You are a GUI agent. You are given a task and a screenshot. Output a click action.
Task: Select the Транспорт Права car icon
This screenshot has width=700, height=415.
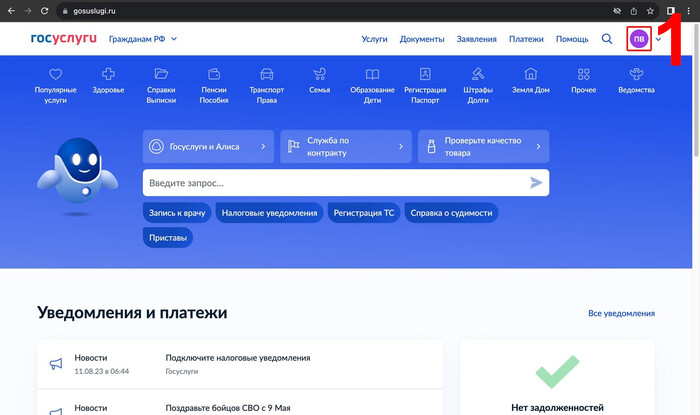click(267, 75)
